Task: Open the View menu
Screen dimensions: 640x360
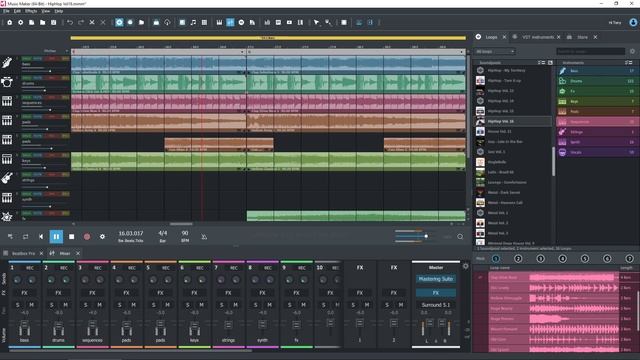Action: [46, 11]
